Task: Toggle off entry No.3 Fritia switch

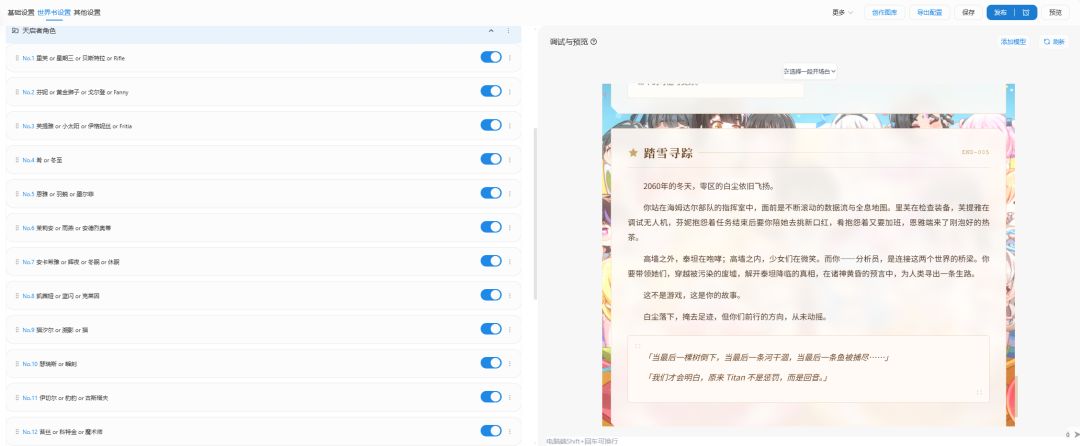Action: [491, 125]
